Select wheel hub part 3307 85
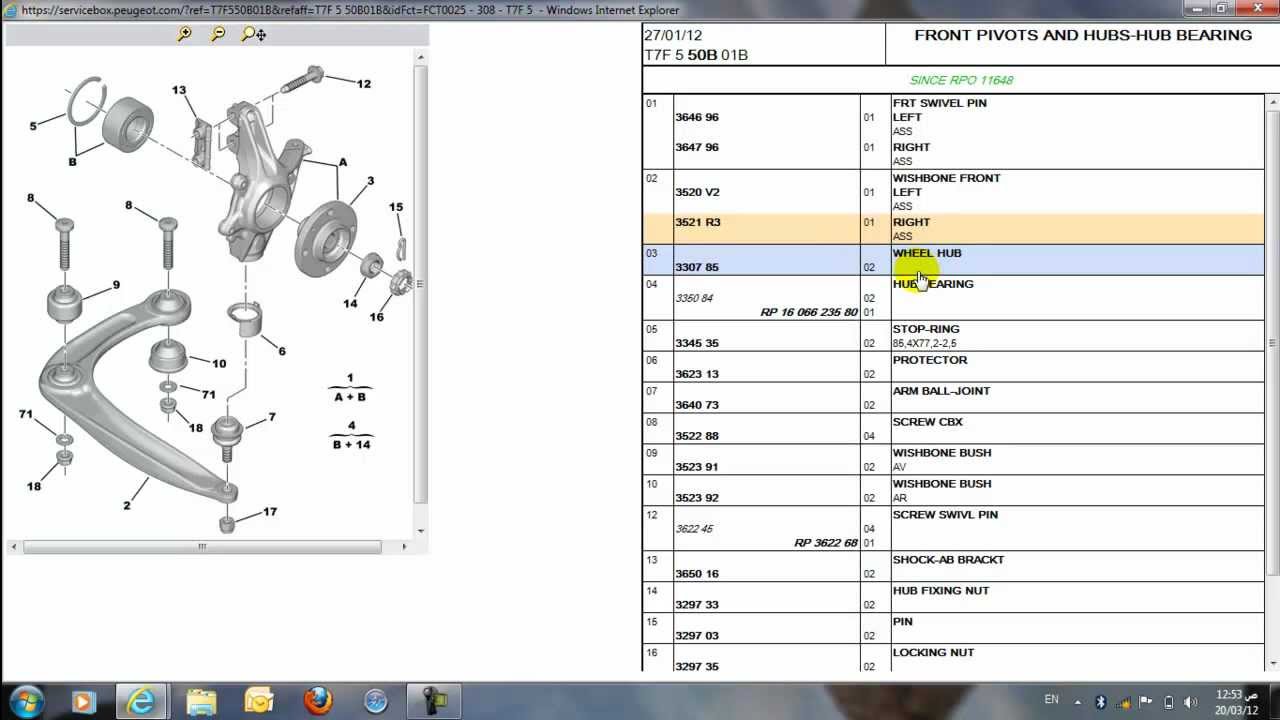The image size is (1280, 720). point(697,267)
